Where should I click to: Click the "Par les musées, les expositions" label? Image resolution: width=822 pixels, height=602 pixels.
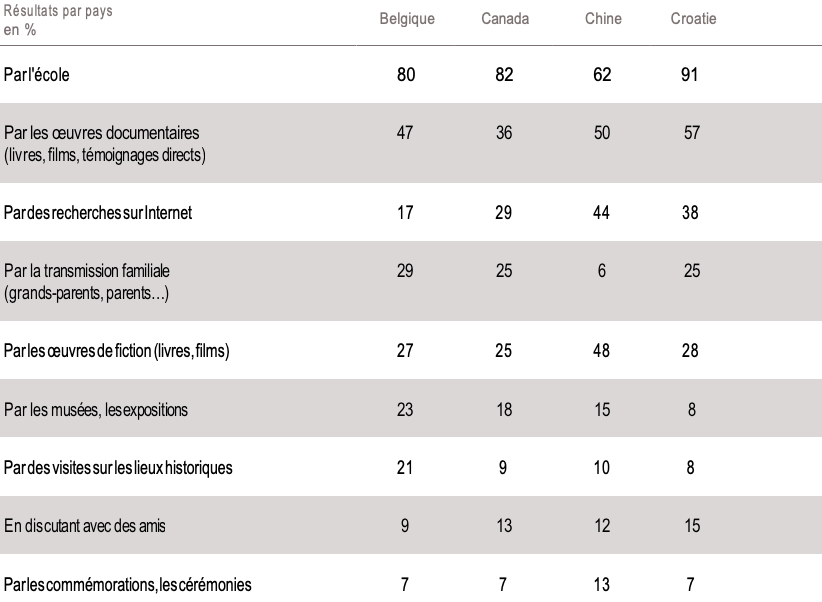(95, 408)
